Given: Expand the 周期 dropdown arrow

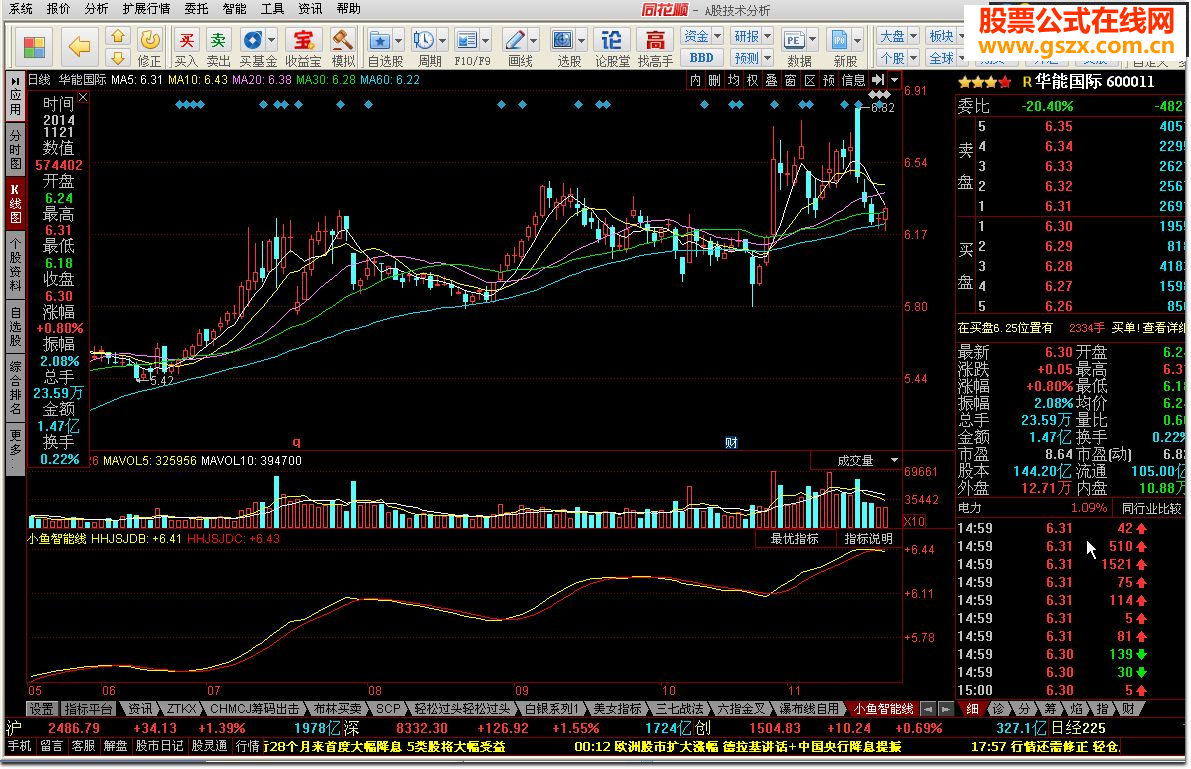Looking at the screenshot, I should tap(442, 40).
